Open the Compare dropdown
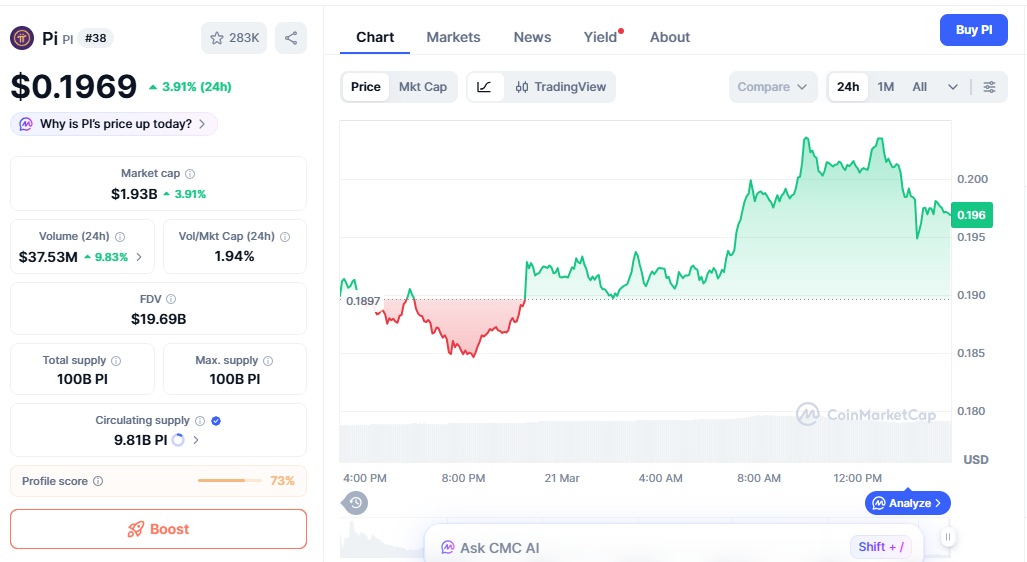Image resolution: width=1027 pixels, height=562 pixels. (773, 87)
